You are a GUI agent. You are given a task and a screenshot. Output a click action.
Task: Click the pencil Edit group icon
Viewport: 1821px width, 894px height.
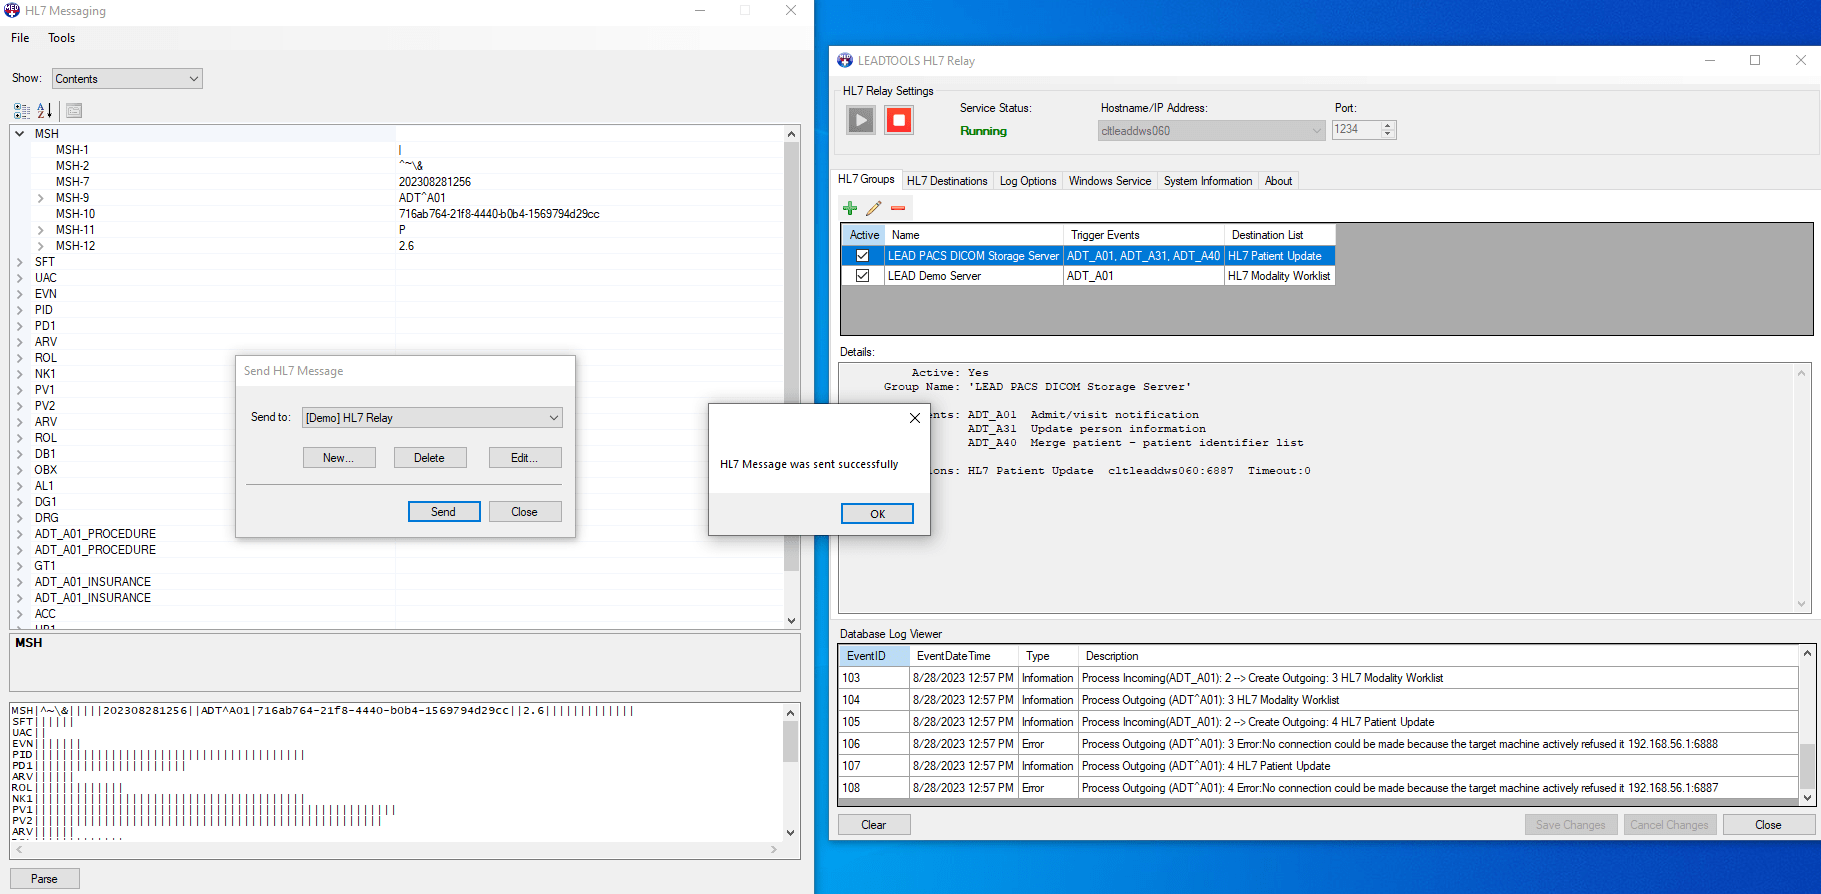point(874,208)
